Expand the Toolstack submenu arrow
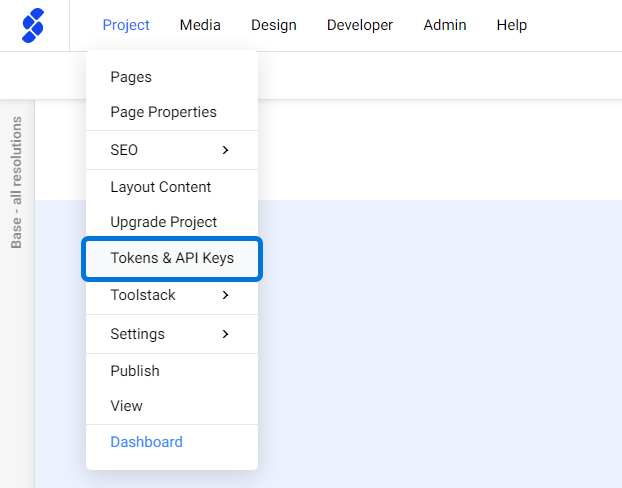This screenshot has width=622, height=488. (x=225, y=295)
